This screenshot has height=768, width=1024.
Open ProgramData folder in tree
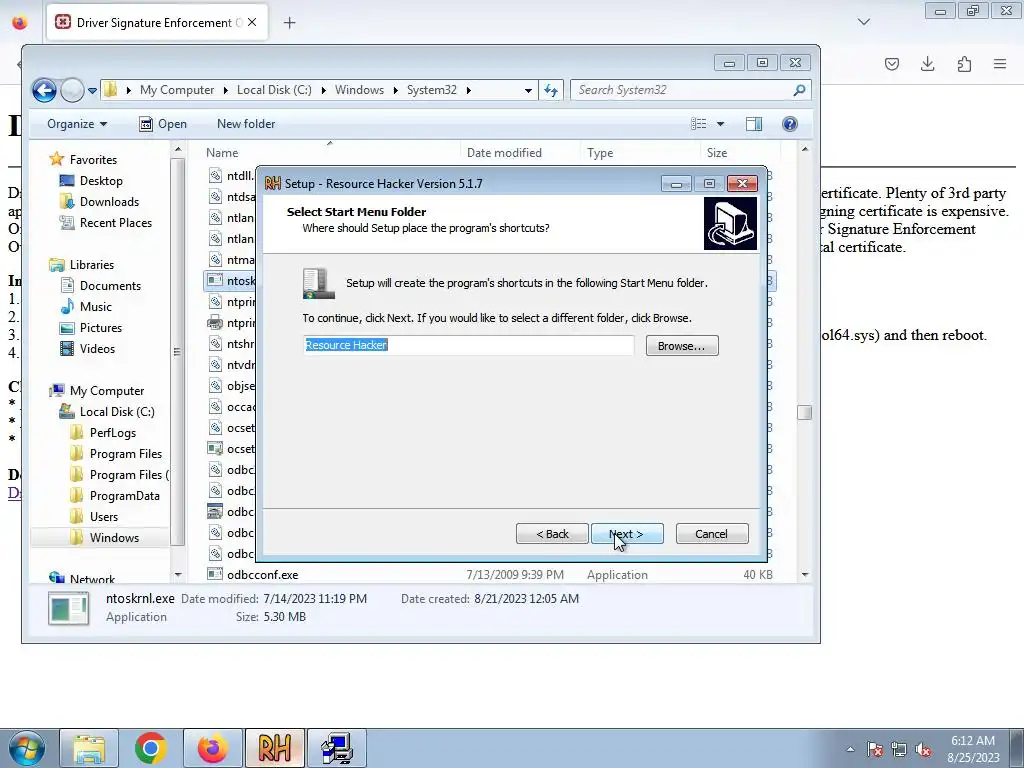coord(124,496)
